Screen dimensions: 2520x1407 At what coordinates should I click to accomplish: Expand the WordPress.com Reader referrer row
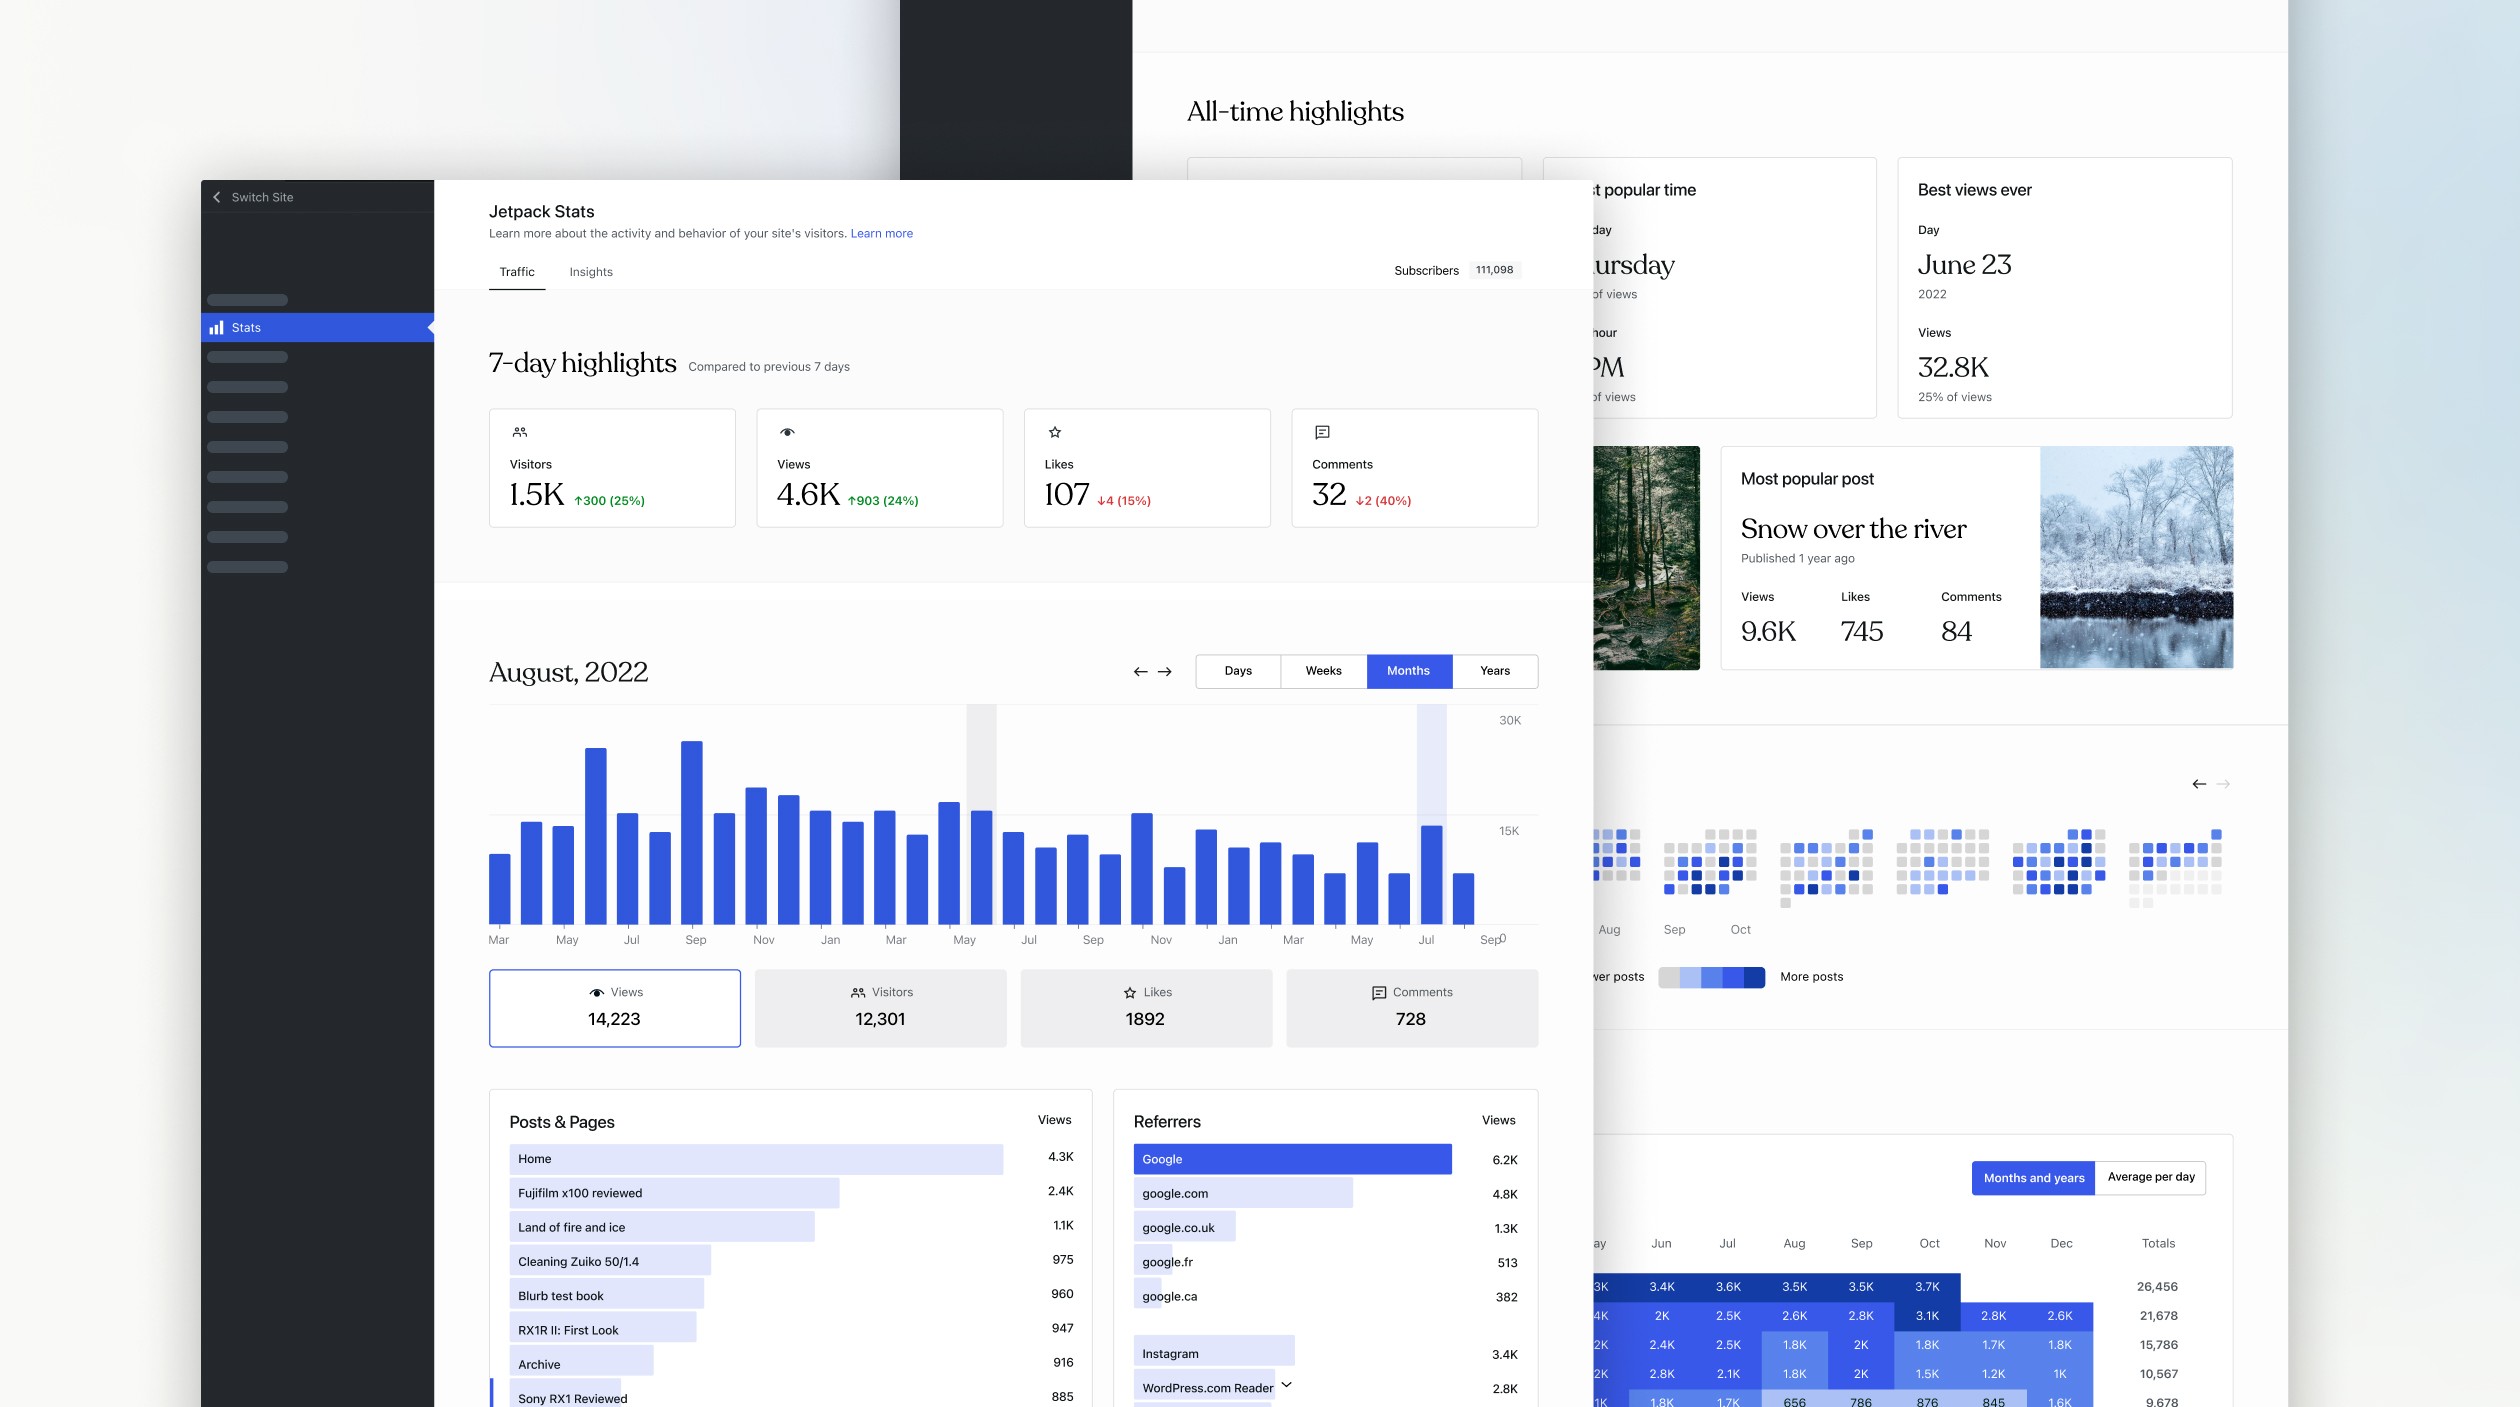point(1287,1385)
